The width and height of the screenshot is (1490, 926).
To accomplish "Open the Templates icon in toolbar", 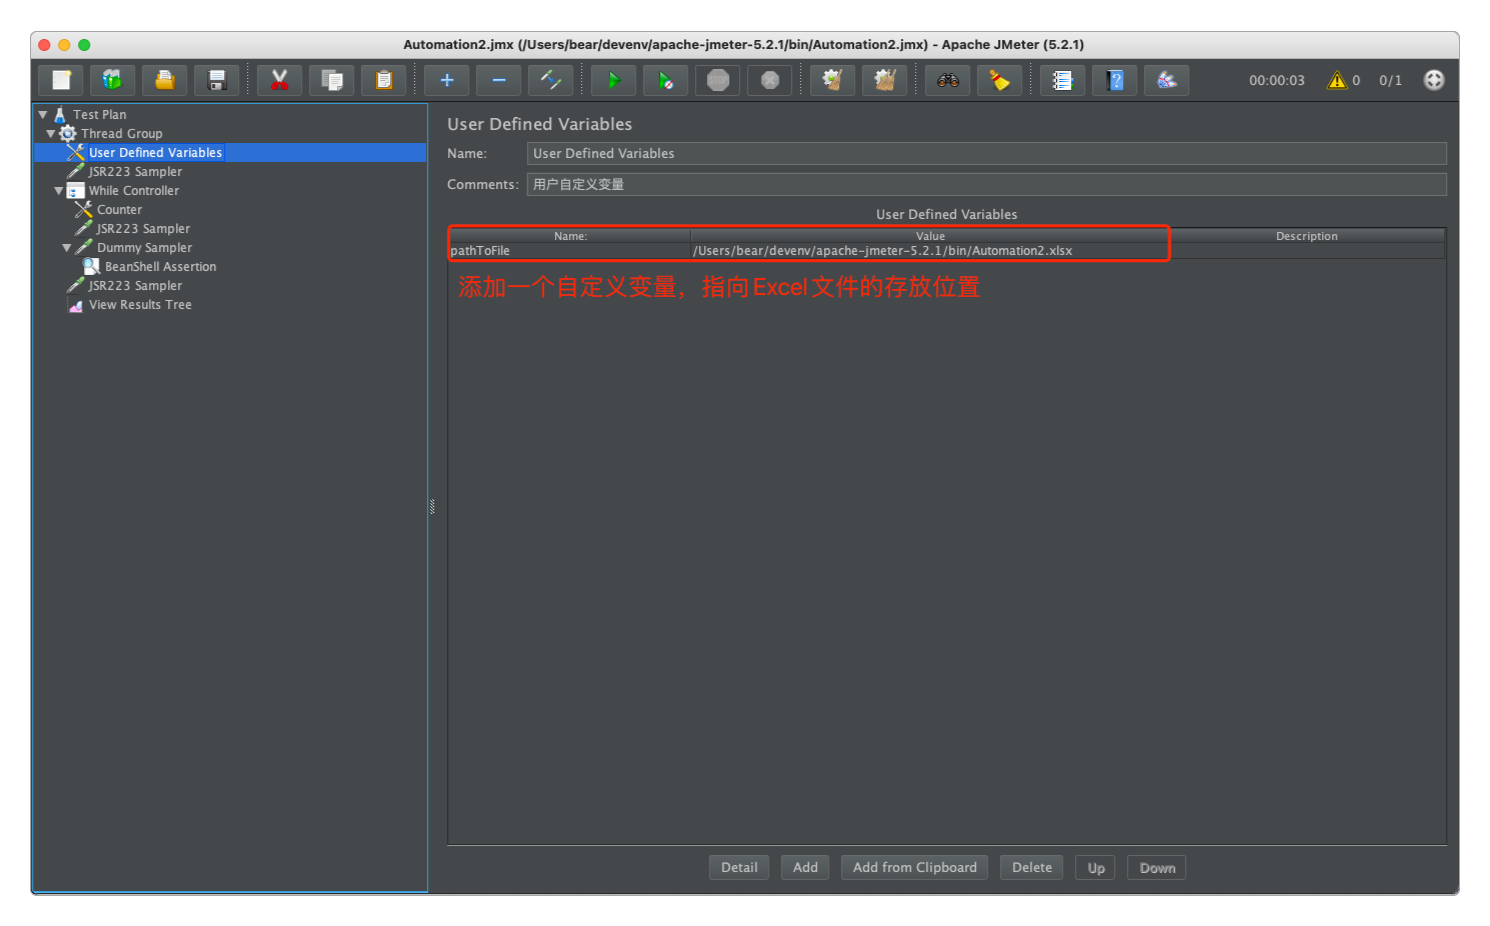I will 113,80.
